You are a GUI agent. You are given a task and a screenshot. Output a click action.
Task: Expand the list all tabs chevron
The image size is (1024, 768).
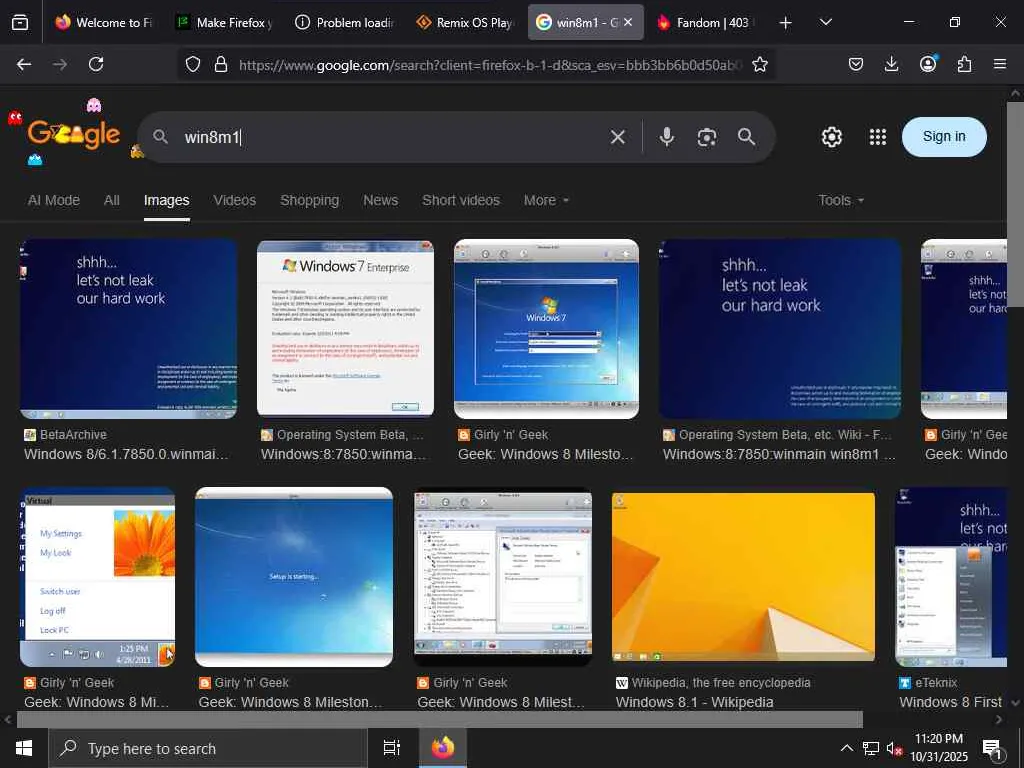pos(825,22)
